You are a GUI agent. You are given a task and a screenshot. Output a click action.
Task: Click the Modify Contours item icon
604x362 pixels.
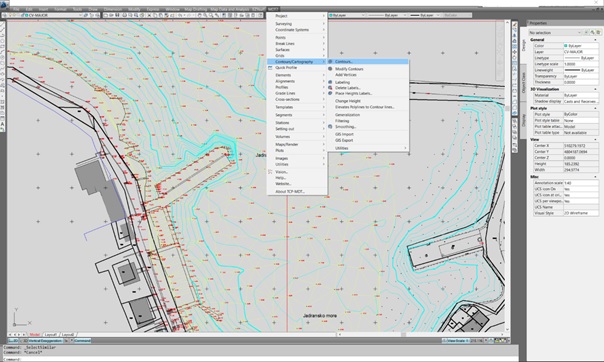330,69
